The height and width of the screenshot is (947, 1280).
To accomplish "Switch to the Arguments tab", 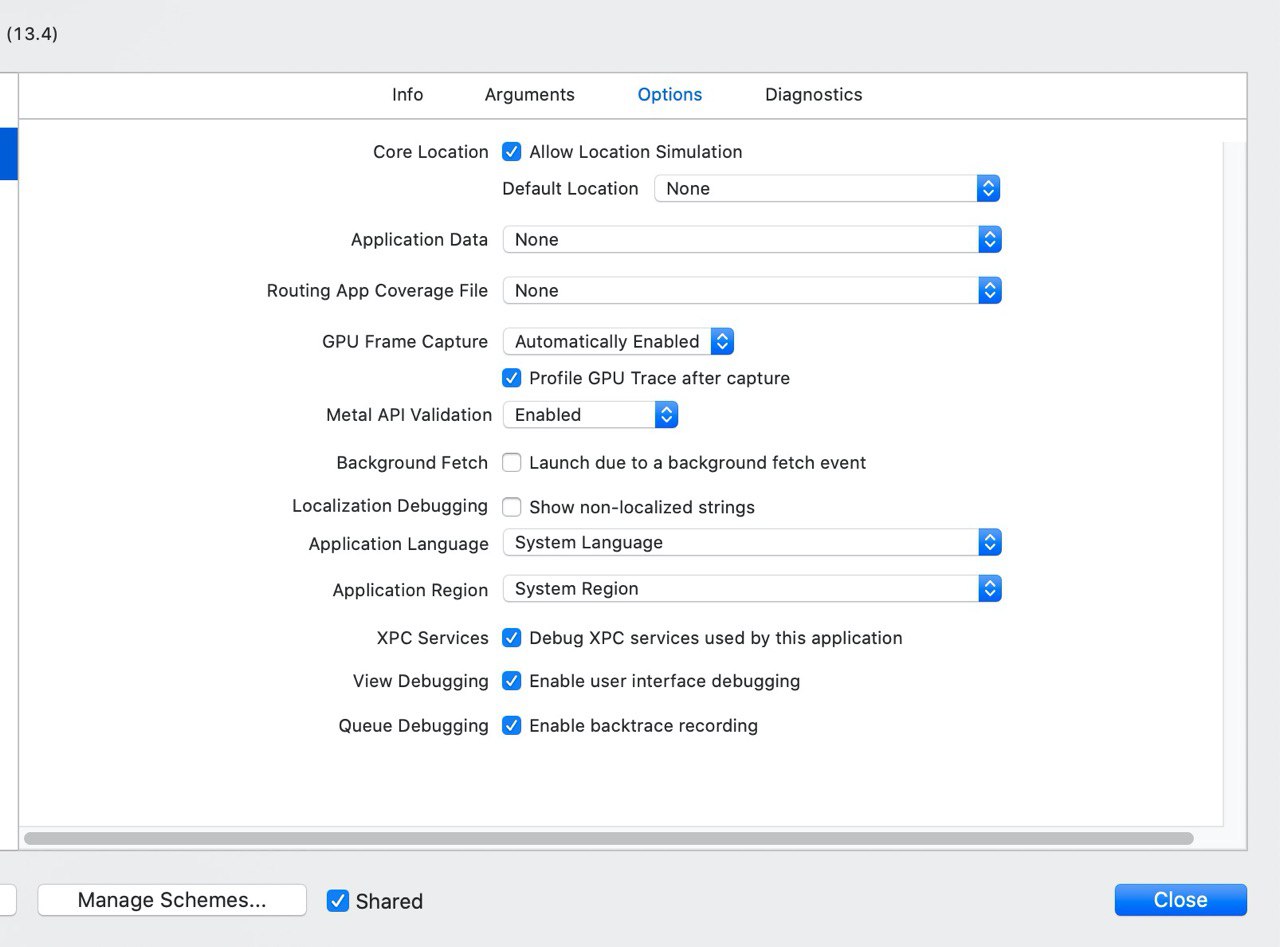I will pos(529,95).
